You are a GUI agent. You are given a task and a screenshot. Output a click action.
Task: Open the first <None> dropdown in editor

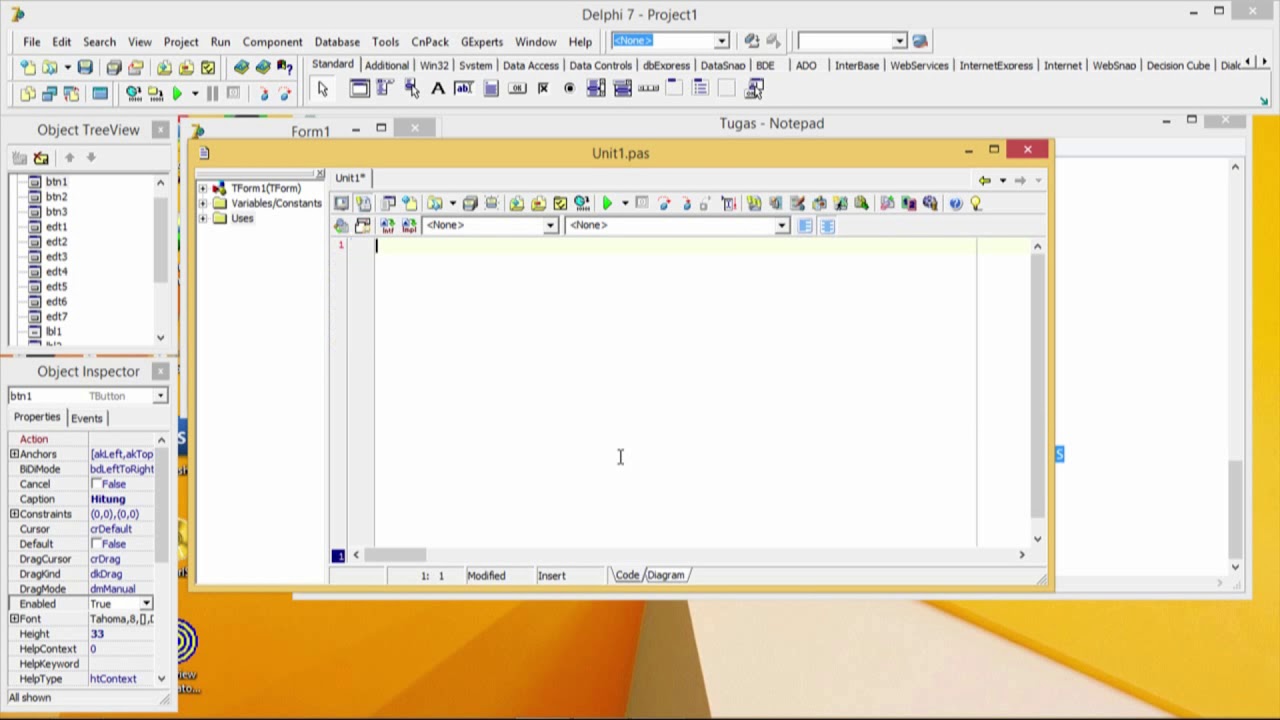(x=550, y=225)
